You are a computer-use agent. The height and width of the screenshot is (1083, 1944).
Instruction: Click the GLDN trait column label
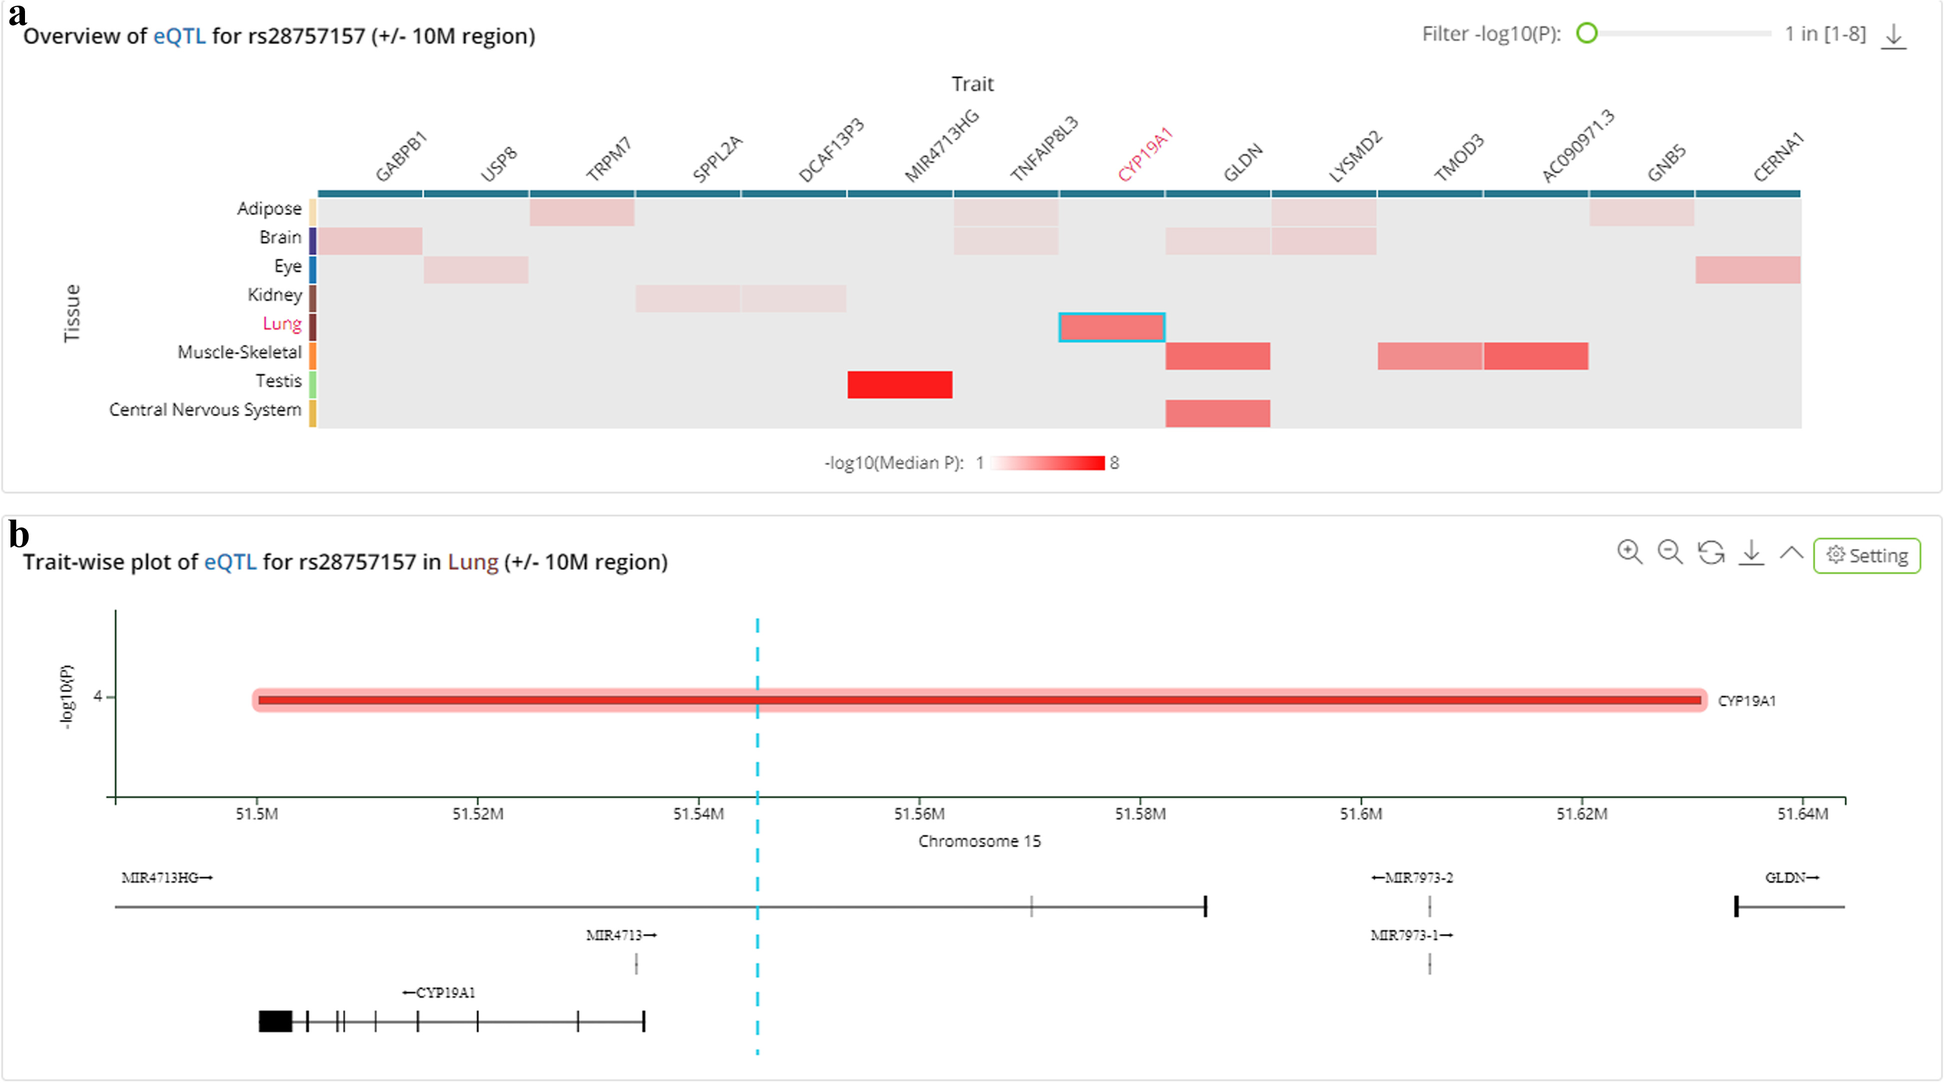(1243, 163)
